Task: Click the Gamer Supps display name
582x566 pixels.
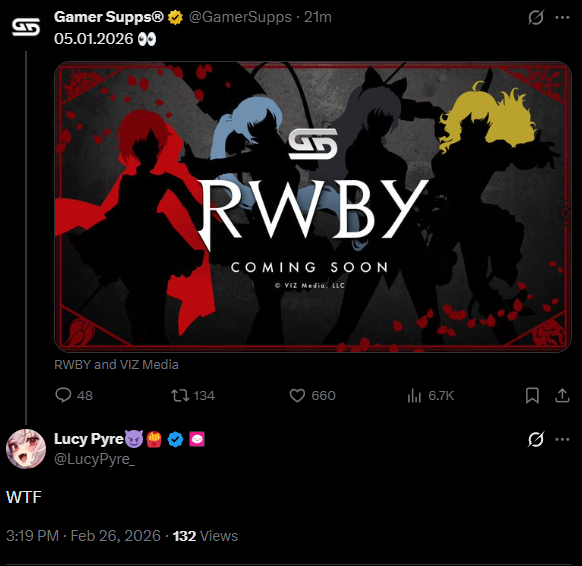Action: [109, 17]
